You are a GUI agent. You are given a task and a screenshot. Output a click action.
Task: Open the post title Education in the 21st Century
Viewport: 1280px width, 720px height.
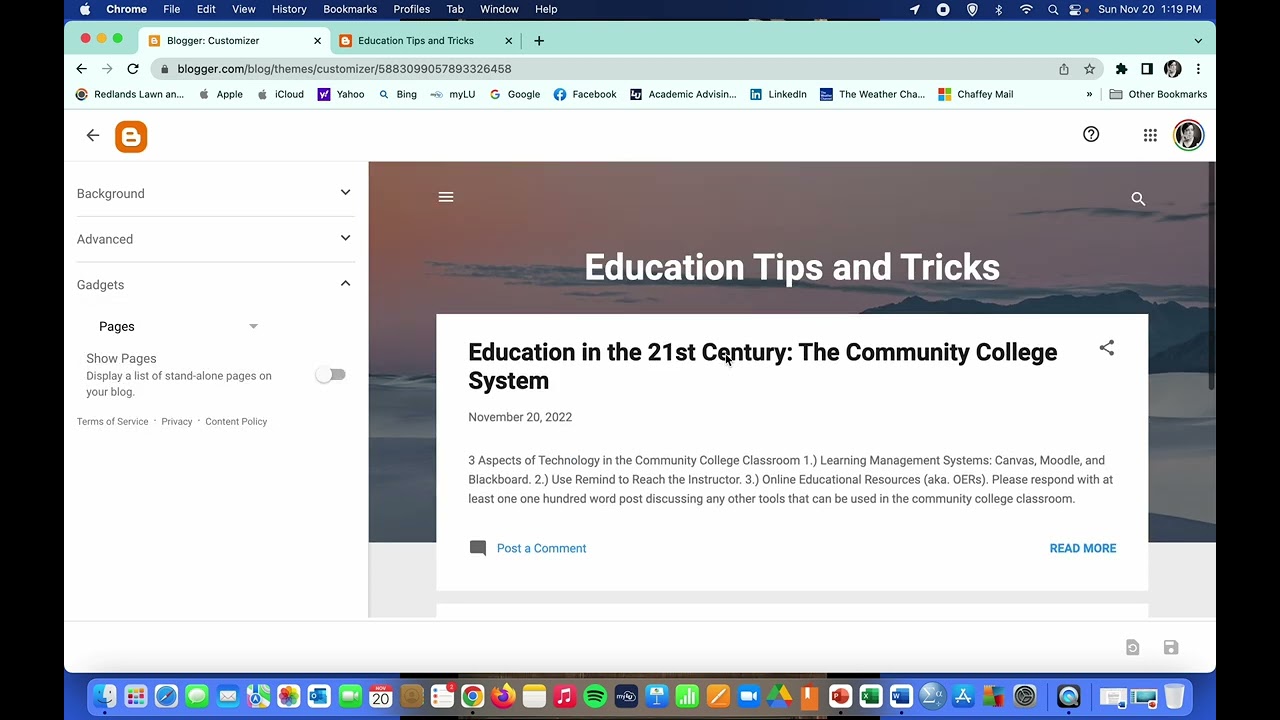[x=762, y=366]
